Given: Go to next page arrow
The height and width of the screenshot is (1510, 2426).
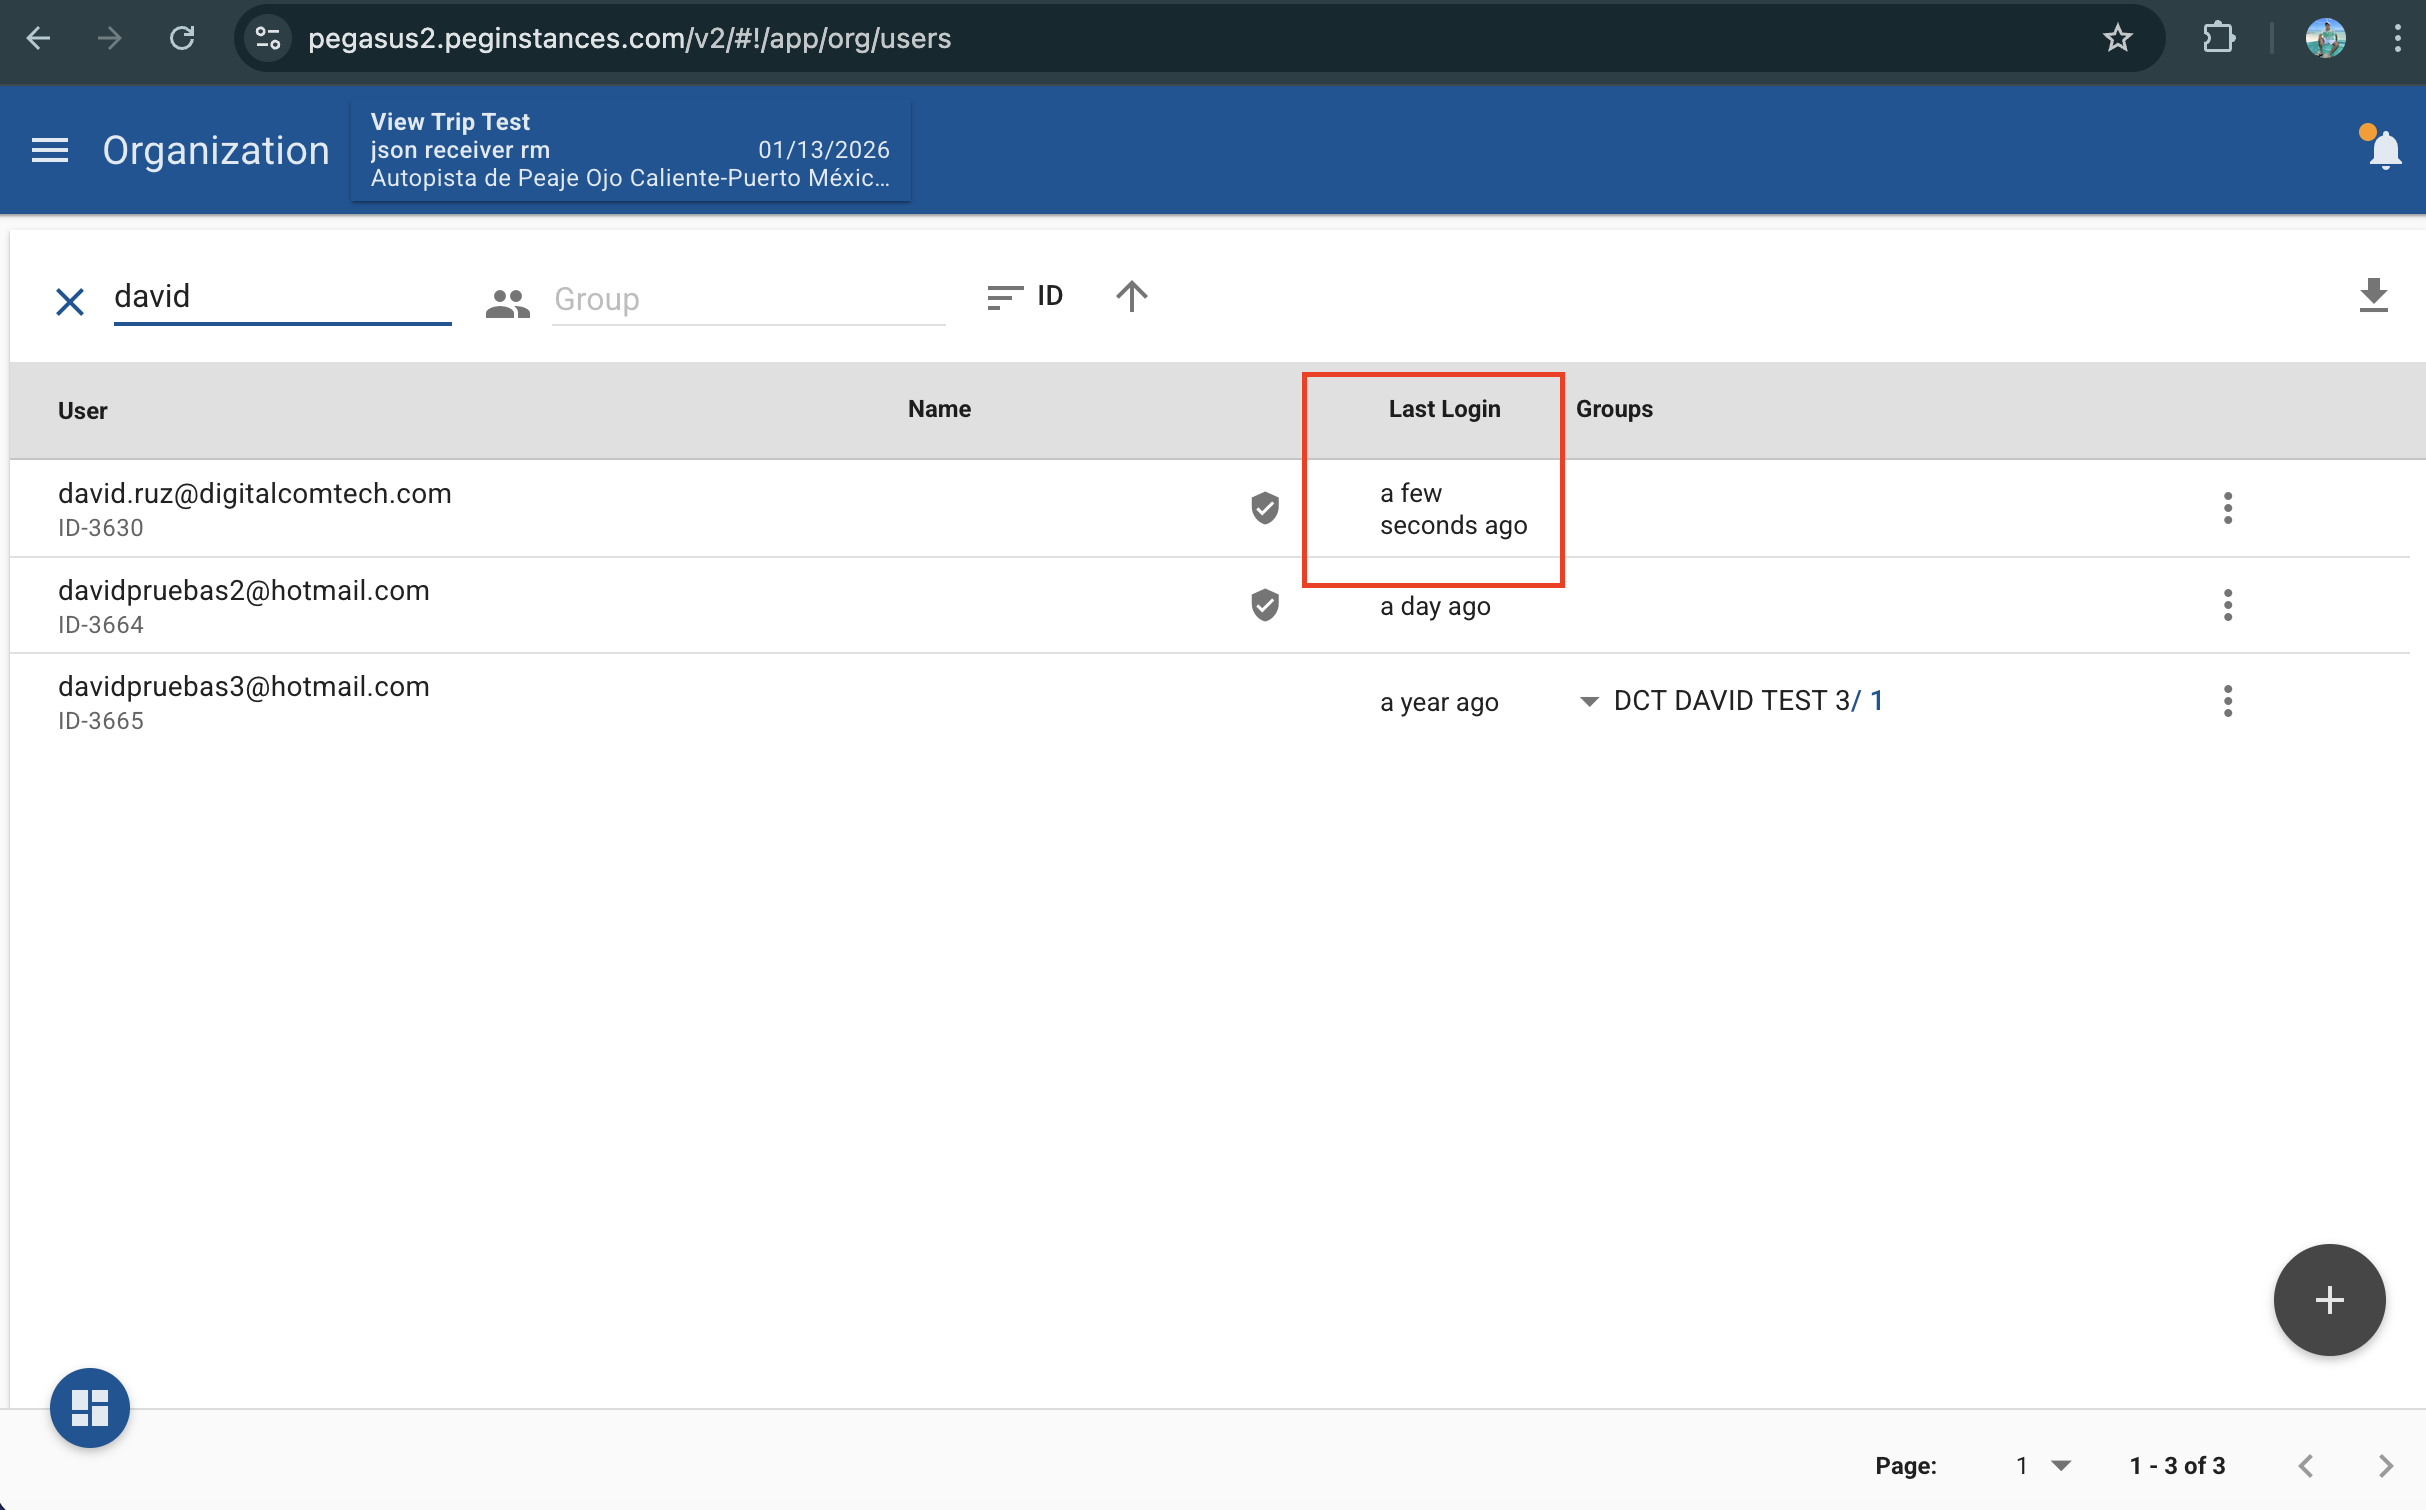Looking at the screenshot, I should (x=2385, y=1465).
